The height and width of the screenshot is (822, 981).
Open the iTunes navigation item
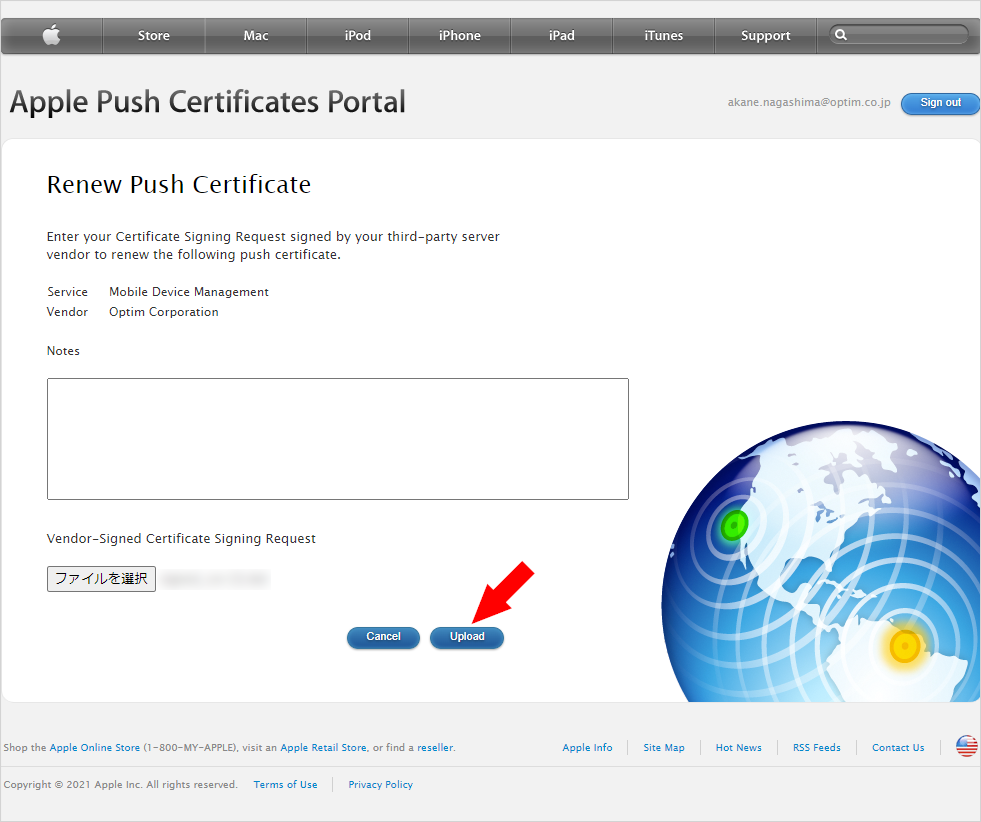click(x=663, y=36)
